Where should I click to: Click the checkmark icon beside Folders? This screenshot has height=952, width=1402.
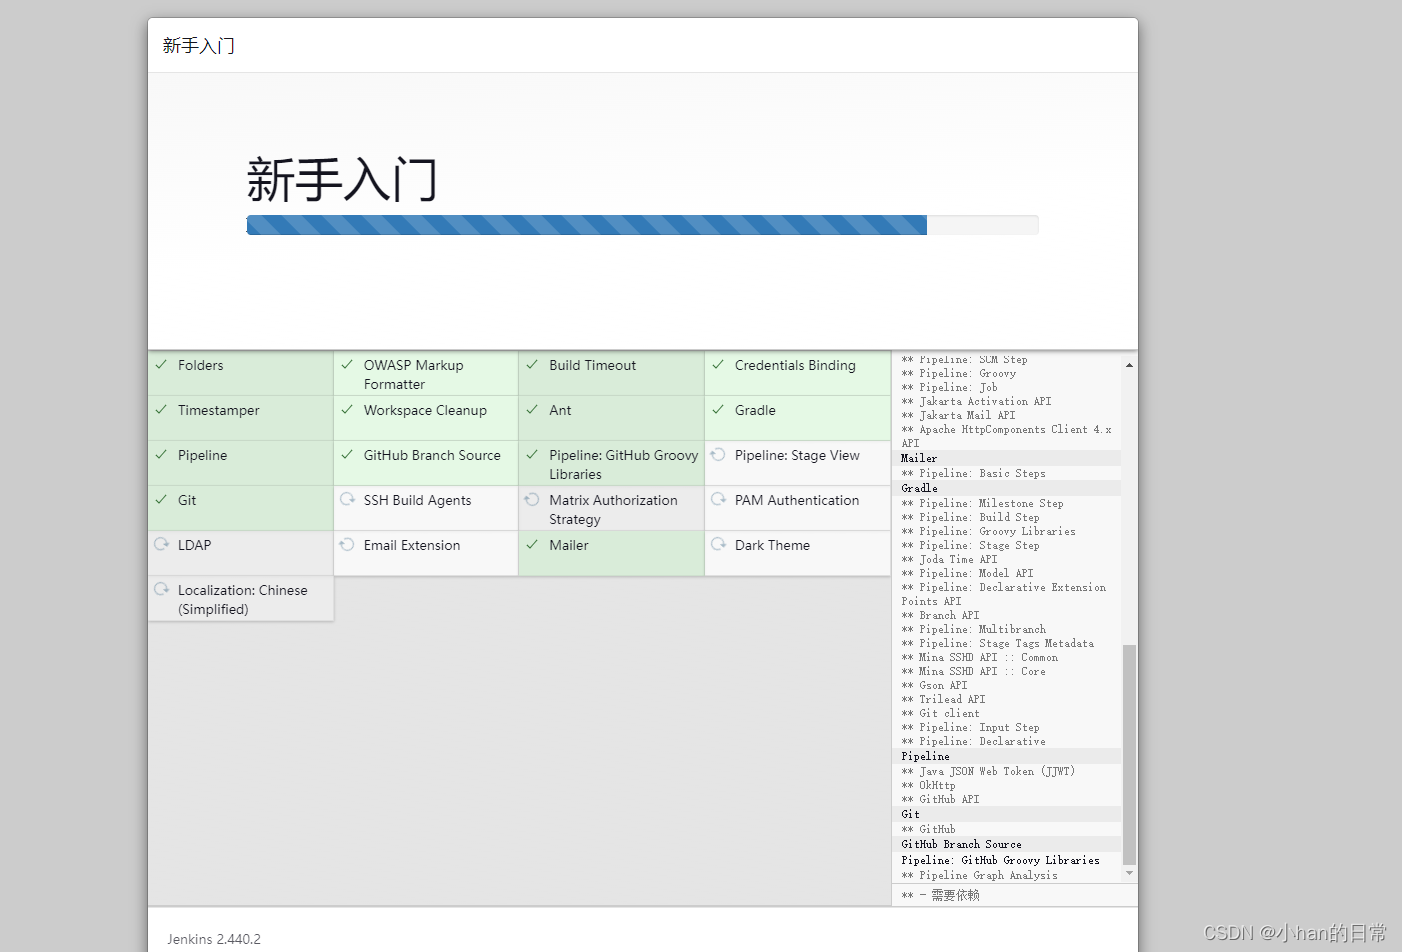[x=161, y=365]
